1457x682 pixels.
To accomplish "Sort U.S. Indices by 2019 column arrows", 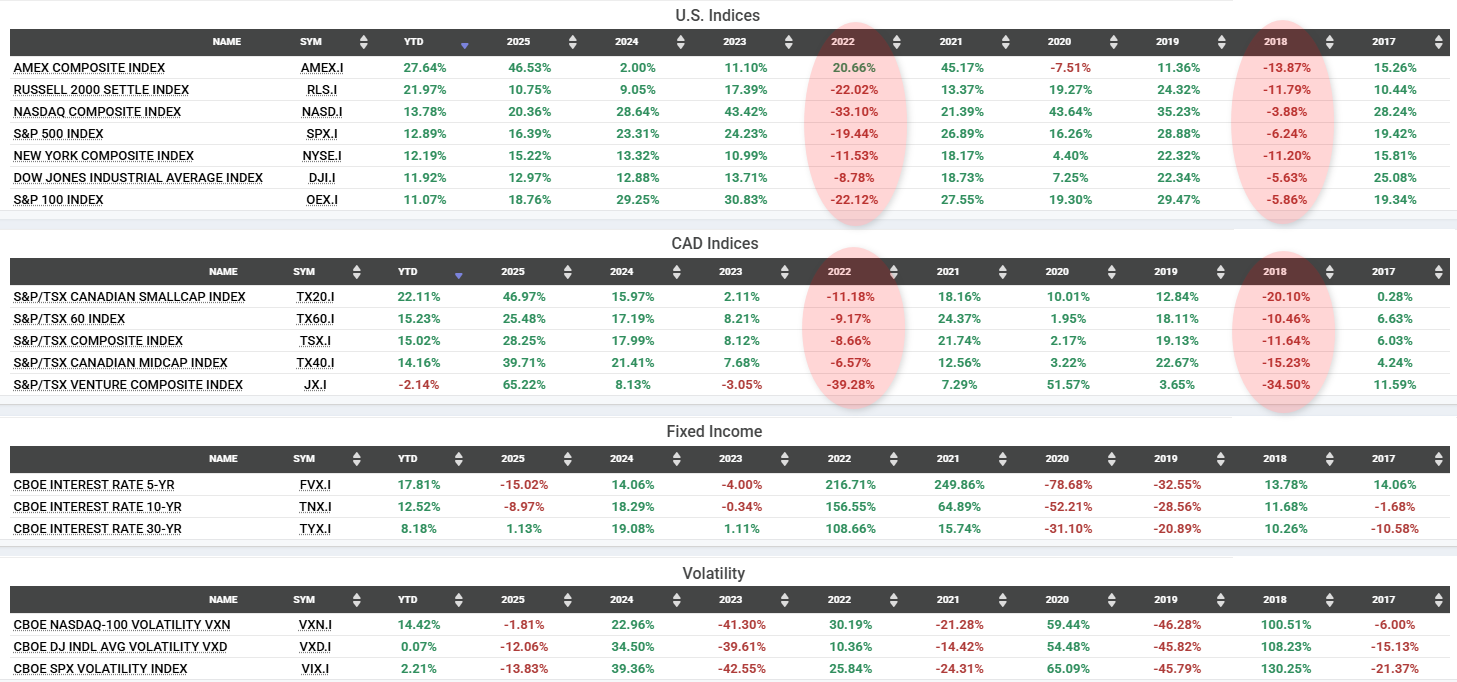I will pos(1220,42).
